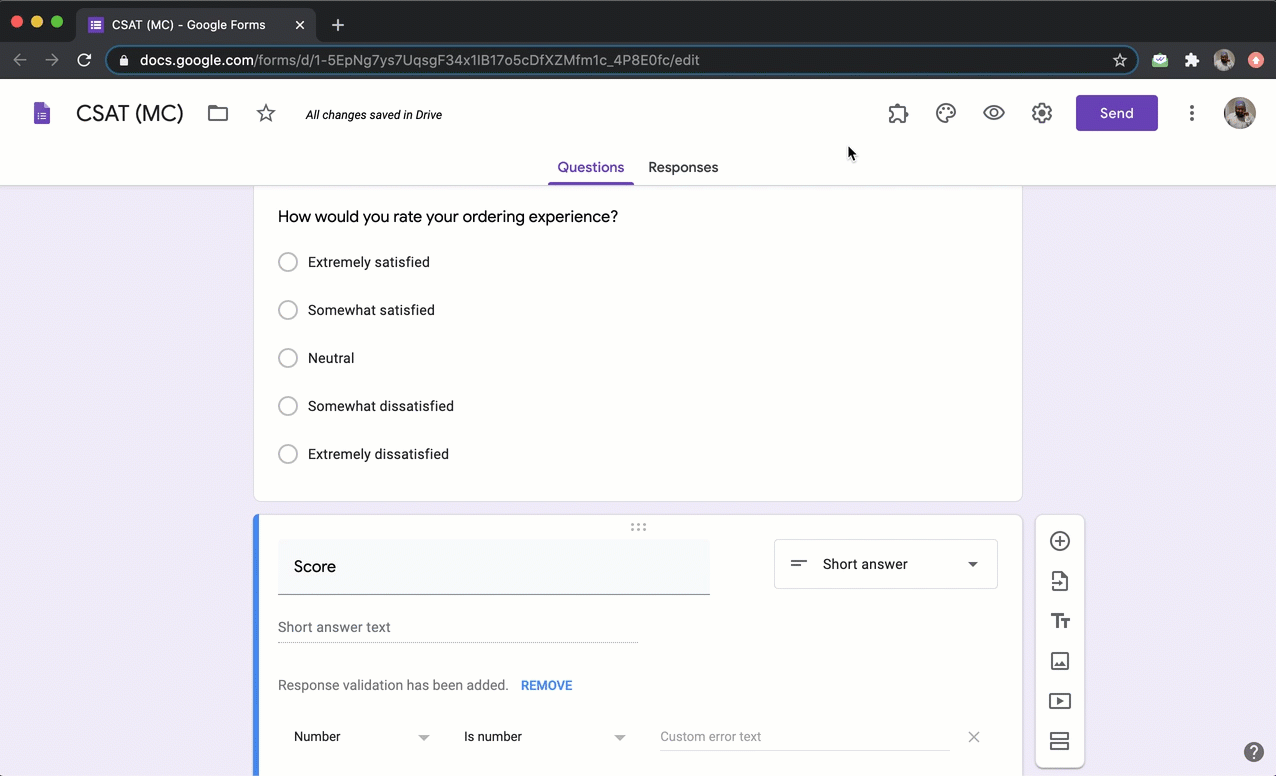This screenshot has width=1276, height=776.
Task: Add video from the sidebar toolbar
Action: 1060,701
